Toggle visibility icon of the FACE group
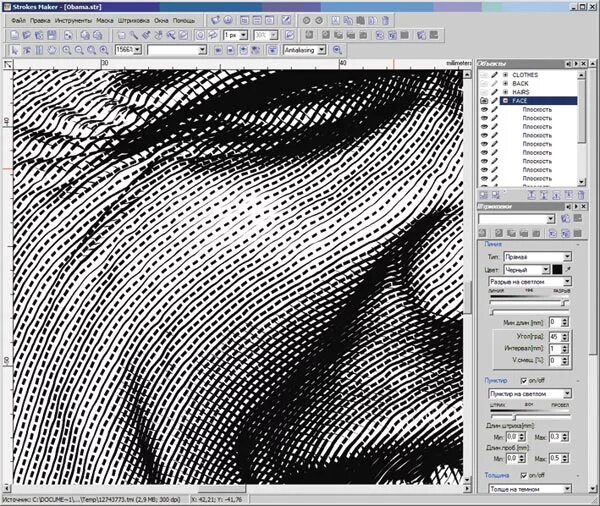This screenshot has height=506, width=600. (484, 101)
